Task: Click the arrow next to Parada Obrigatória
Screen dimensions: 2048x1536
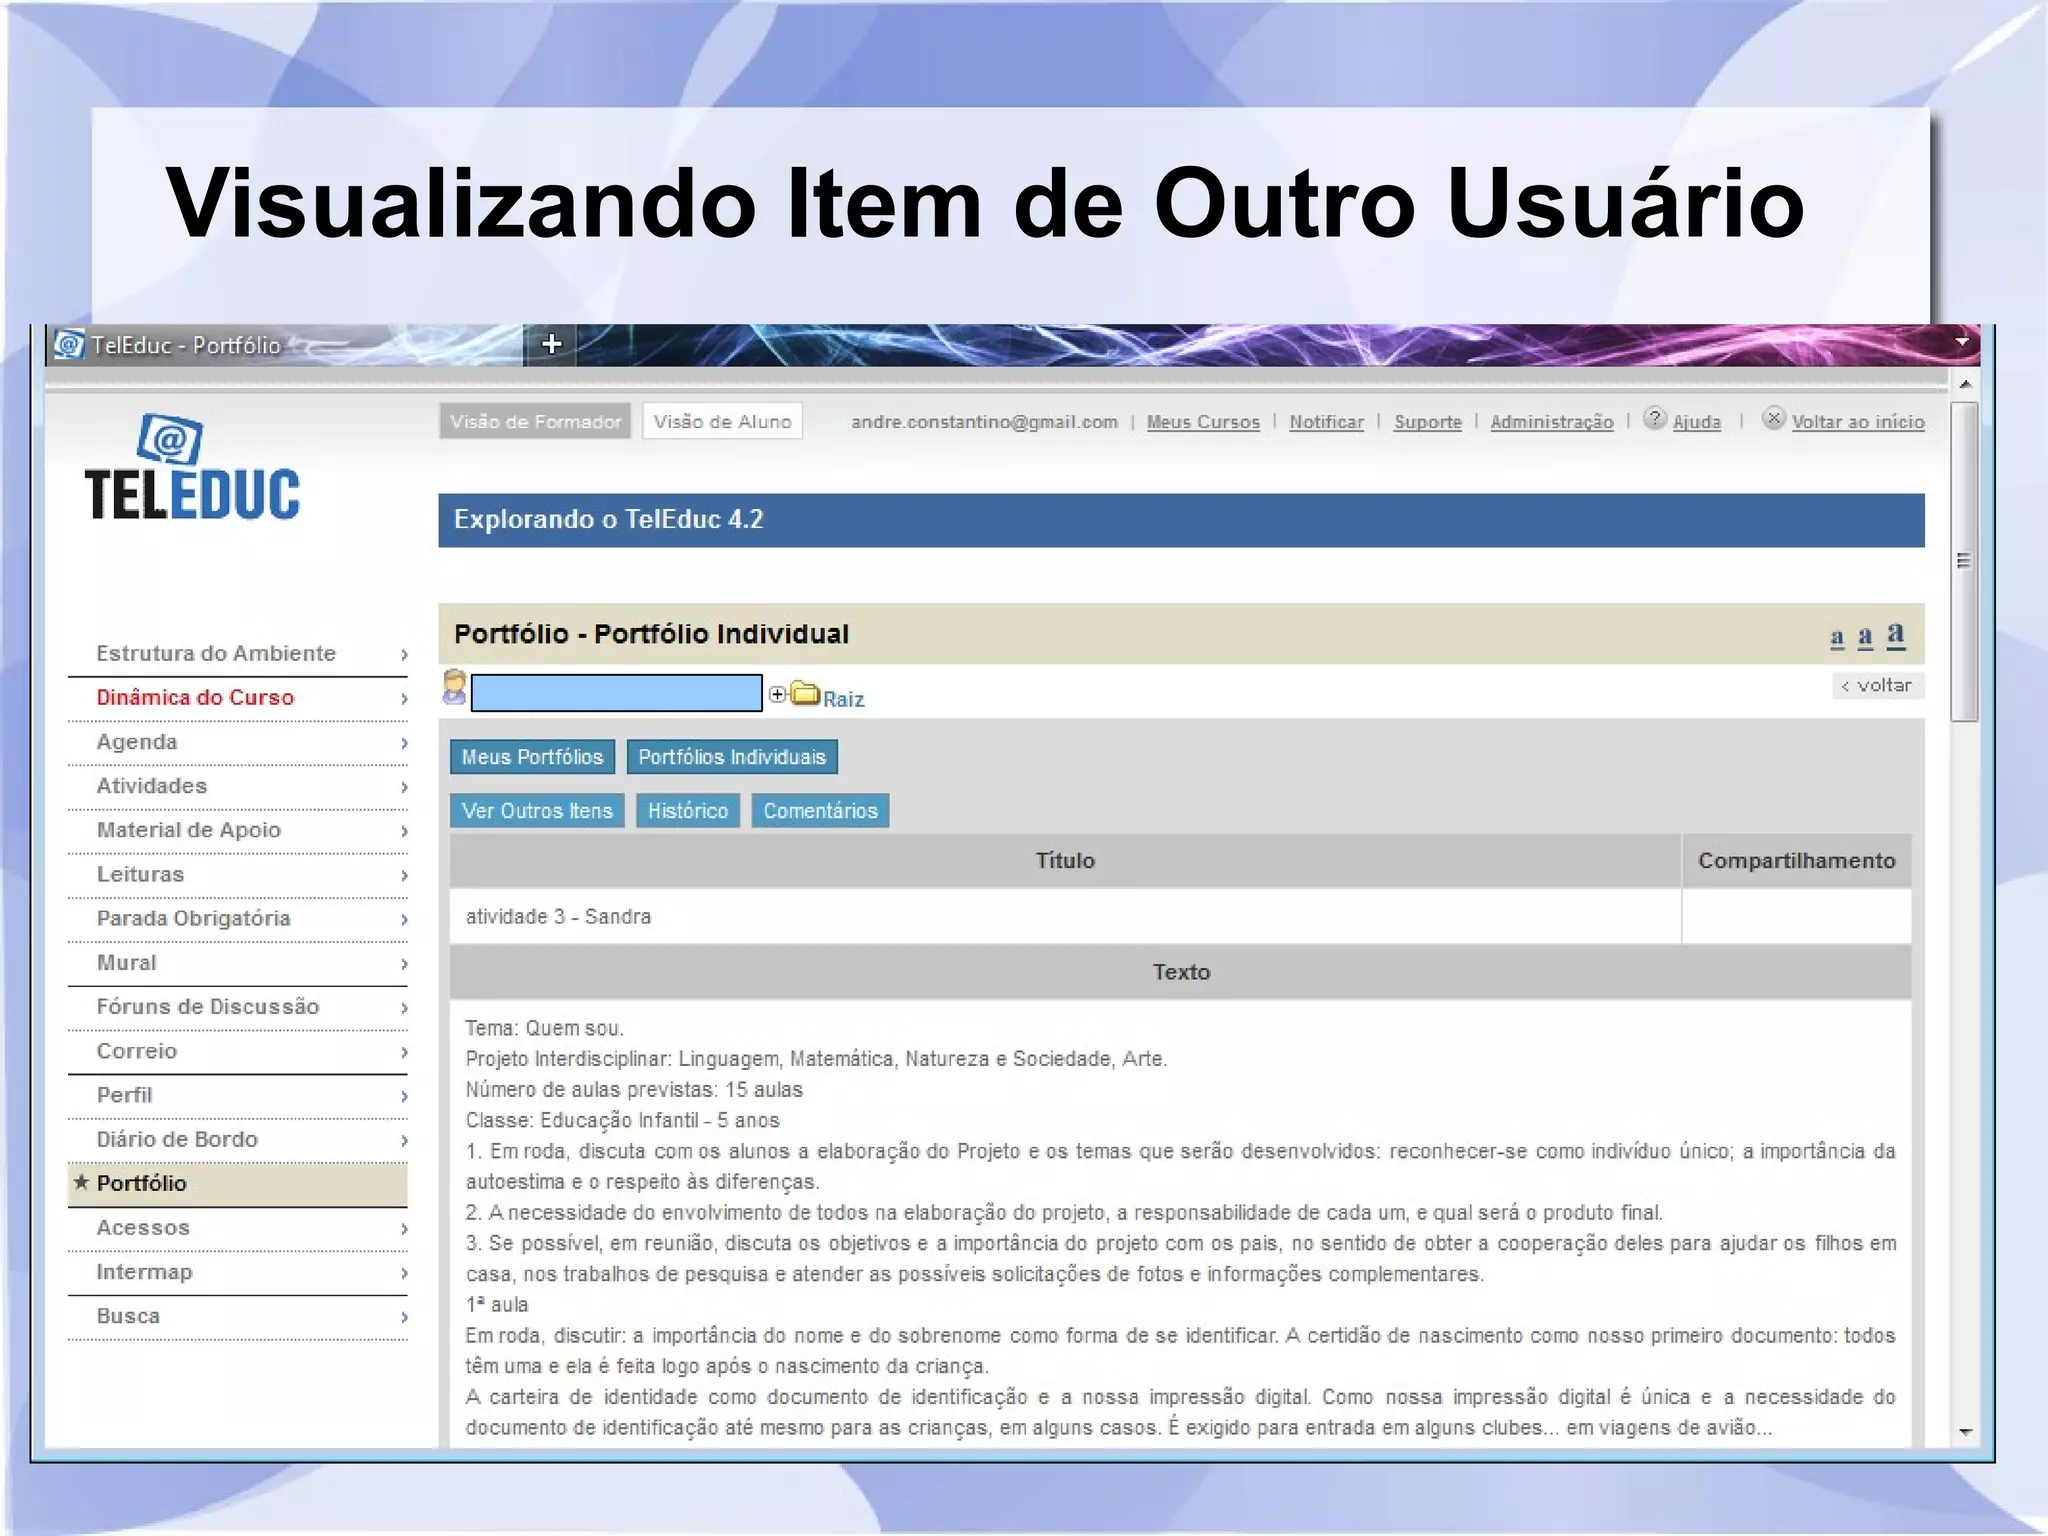Action: tap(403, 920)
